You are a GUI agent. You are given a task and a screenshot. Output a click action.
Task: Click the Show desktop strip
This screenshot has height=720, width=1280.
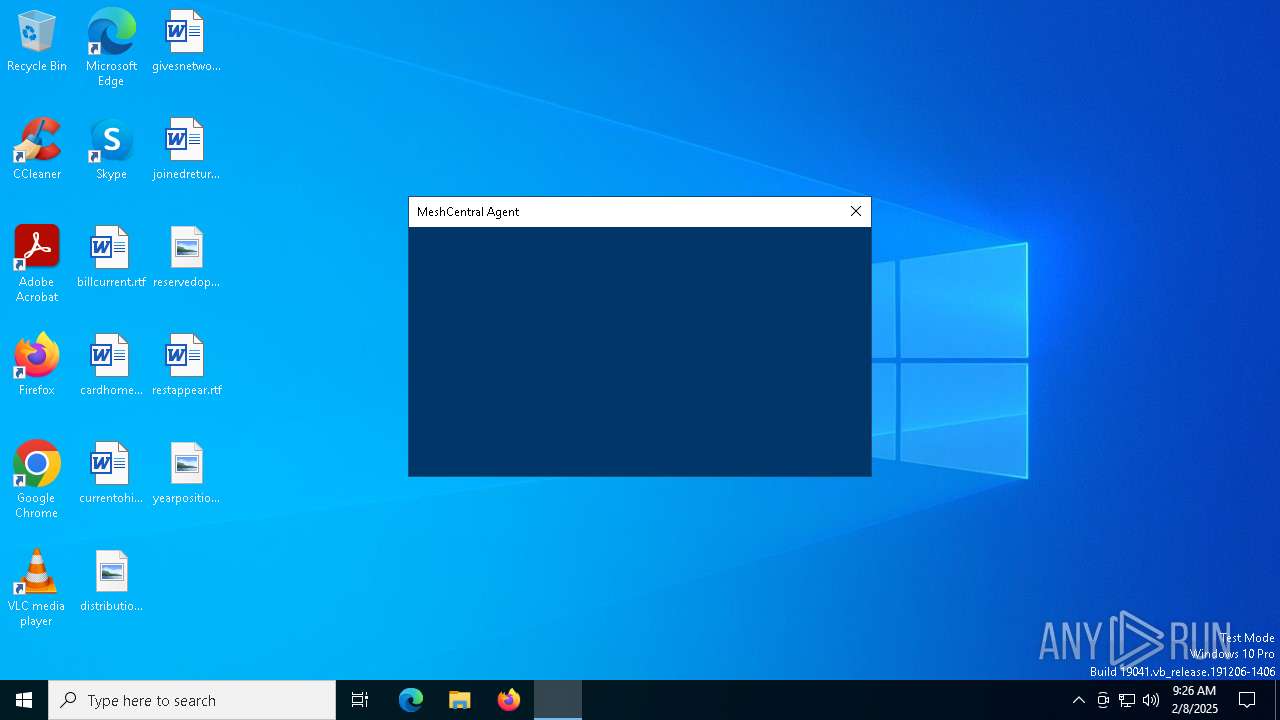(x=1277, y=700)
